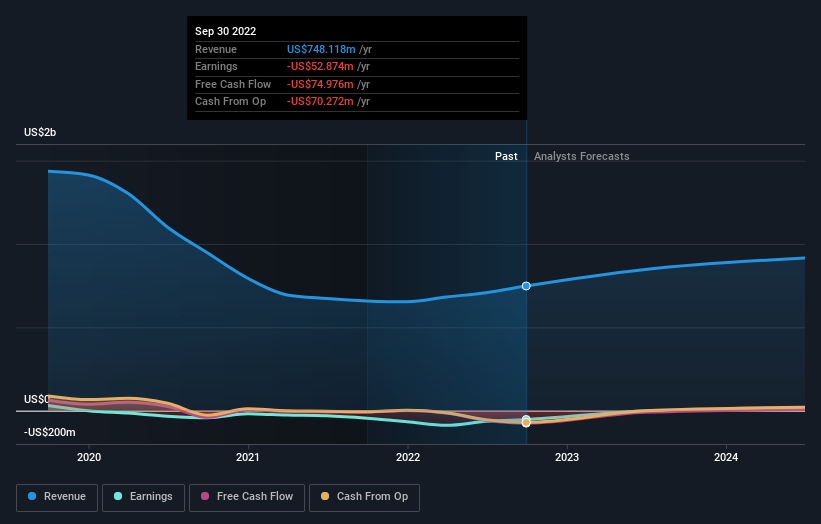
Task: Toggle the Earnings legend button
Action: tap(143, 497)
